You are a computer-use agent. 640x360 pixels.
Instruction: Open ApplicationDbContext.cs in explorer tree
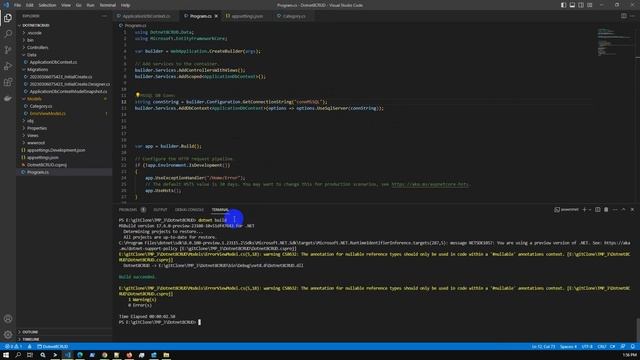point(53,62)
